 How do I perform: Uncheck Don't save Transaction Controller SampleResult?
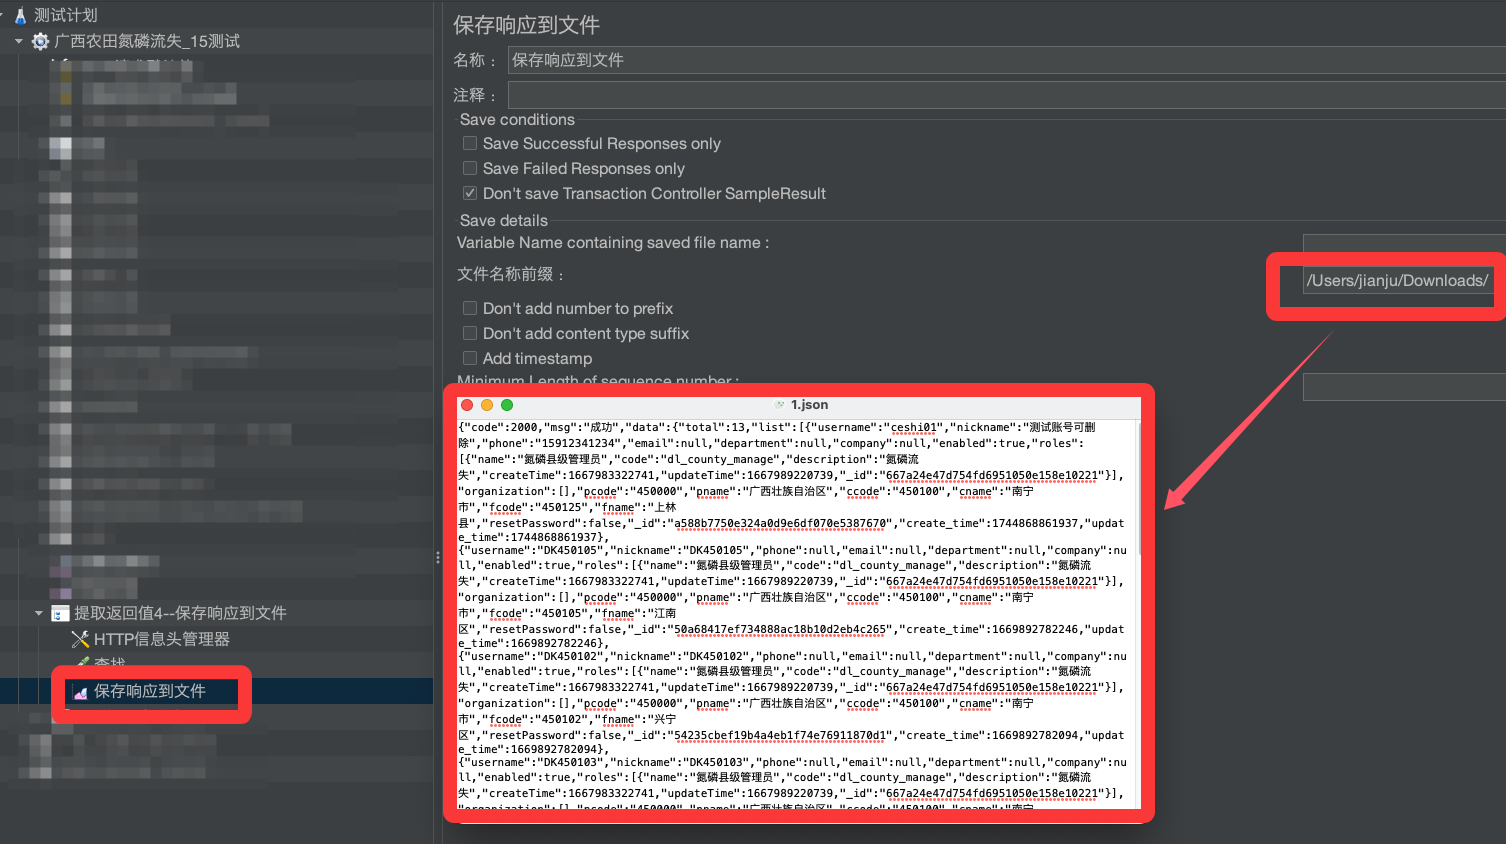point(470,193)
